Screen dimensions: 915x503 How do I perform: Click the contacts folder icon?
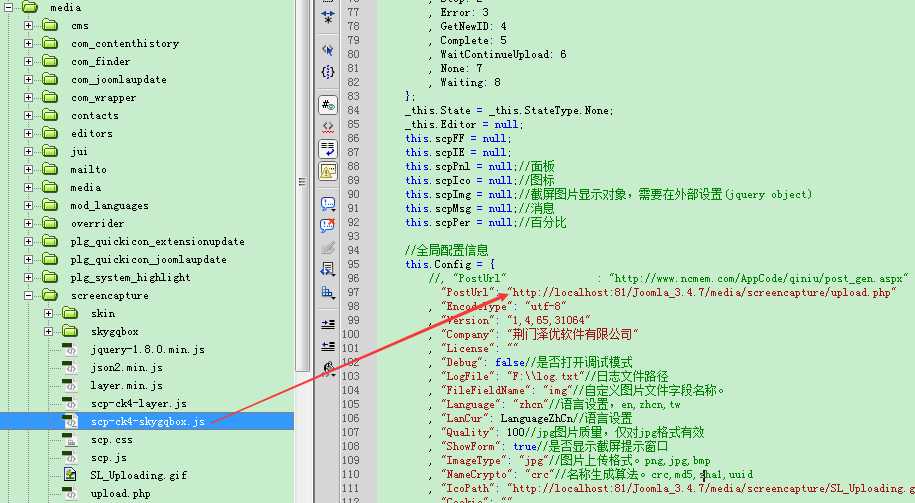pyautogui.click(x=50, y=115)
